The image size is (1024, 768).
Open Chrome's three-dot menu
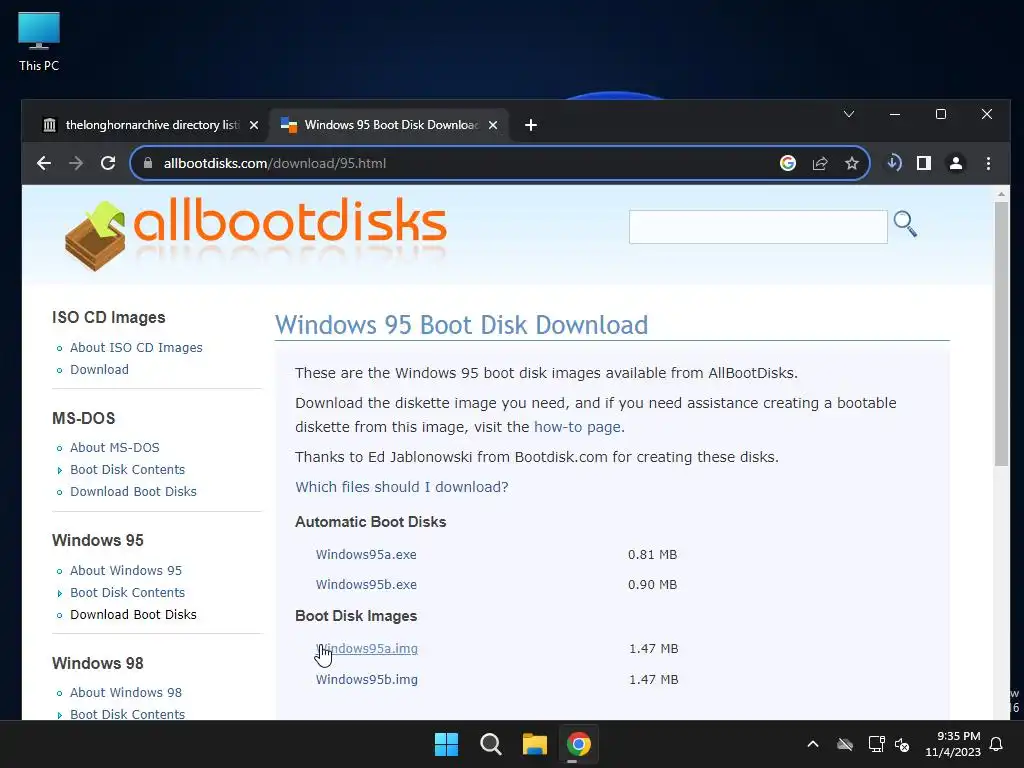(x=988, y=163)
